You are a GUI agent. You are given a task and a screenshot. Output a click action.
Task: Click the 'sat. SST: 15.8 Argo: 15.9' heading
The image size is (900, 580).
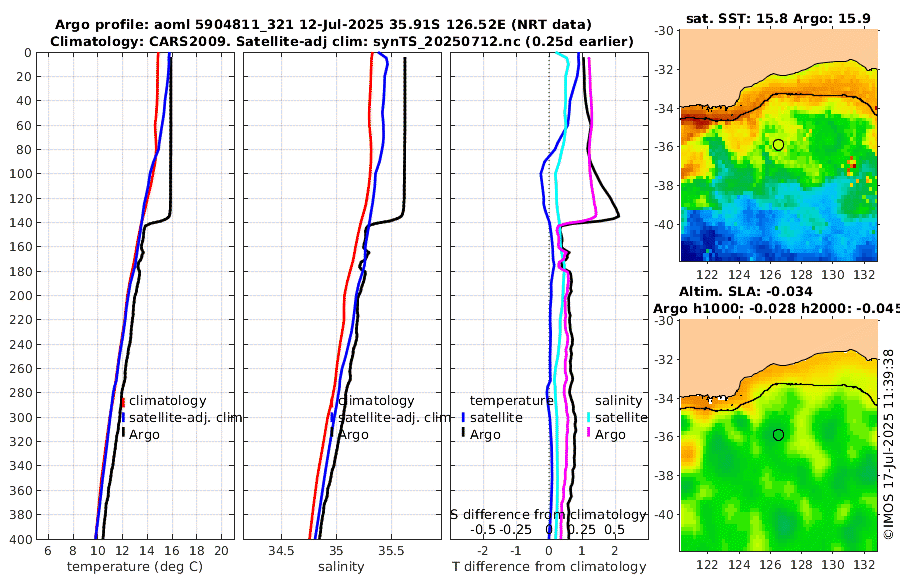[778, 18]
